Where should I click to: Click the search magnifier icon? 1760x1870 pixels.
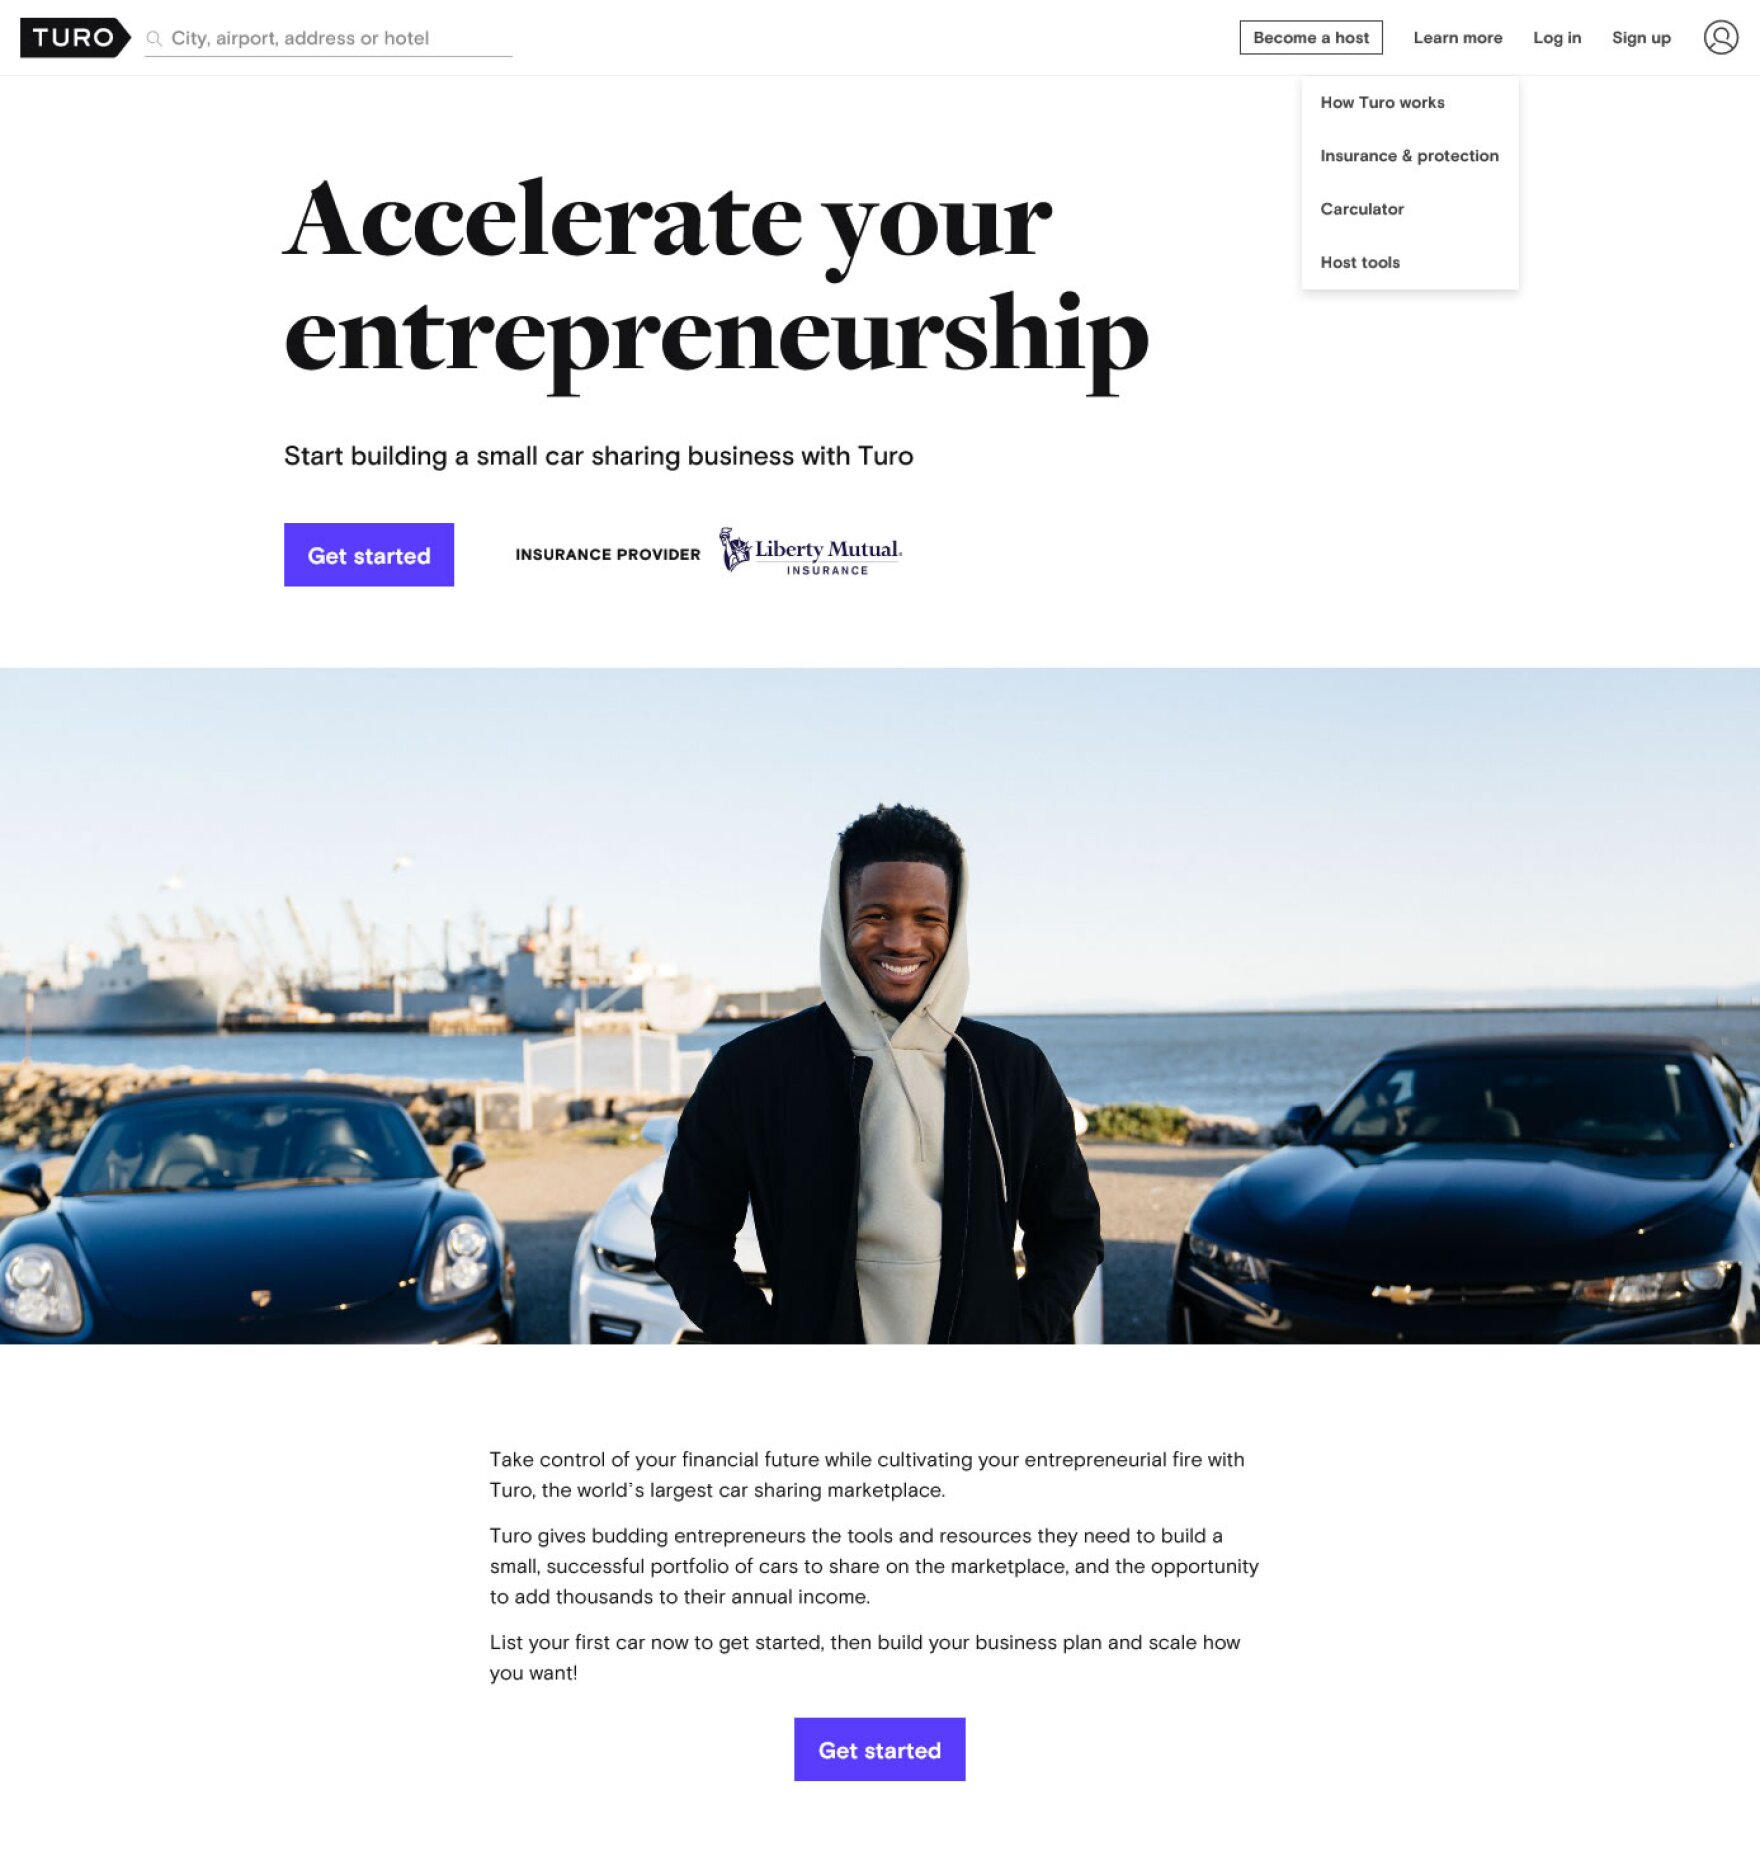(154, 38)
